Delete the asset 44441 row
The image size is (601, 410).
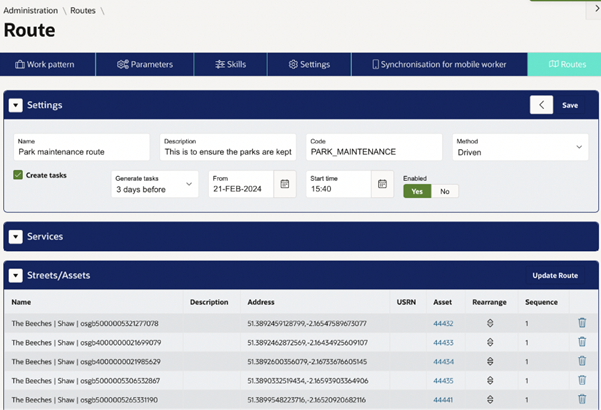(x=582, y=399)
